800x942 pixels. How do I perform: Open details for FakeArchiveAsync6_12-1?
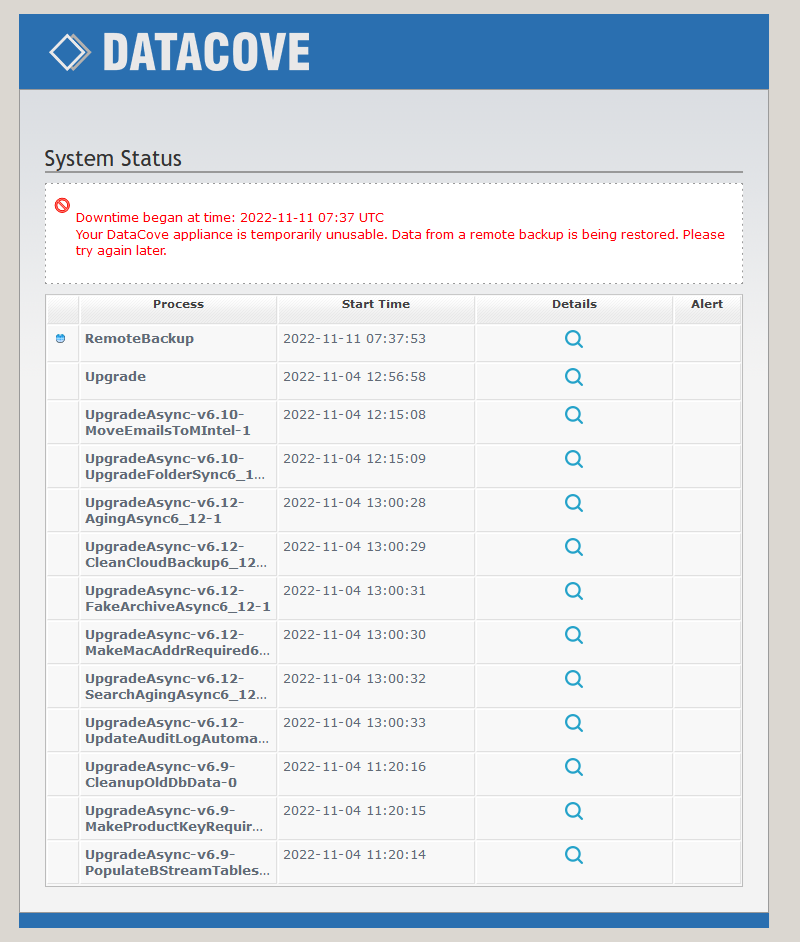tap(573, 591)
